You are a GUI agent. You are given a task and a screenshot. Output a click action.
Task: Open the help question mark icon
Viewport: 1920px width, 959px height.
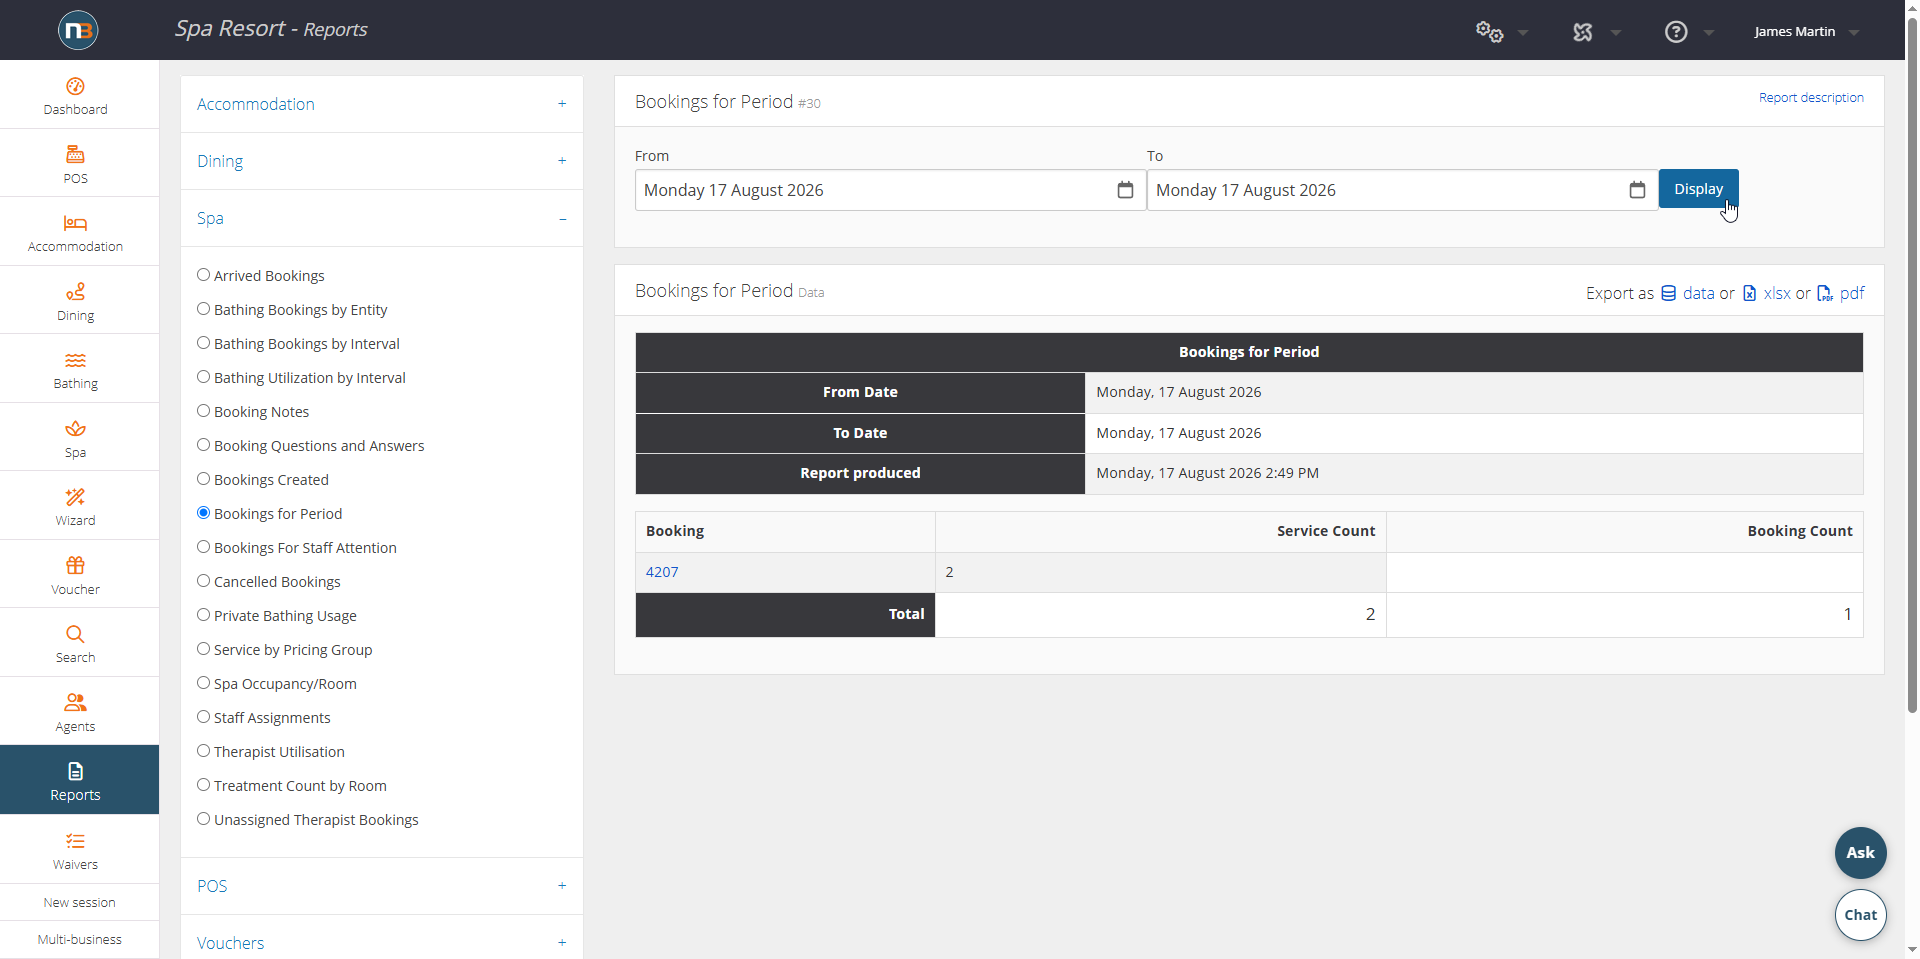tap(1676, 32)
